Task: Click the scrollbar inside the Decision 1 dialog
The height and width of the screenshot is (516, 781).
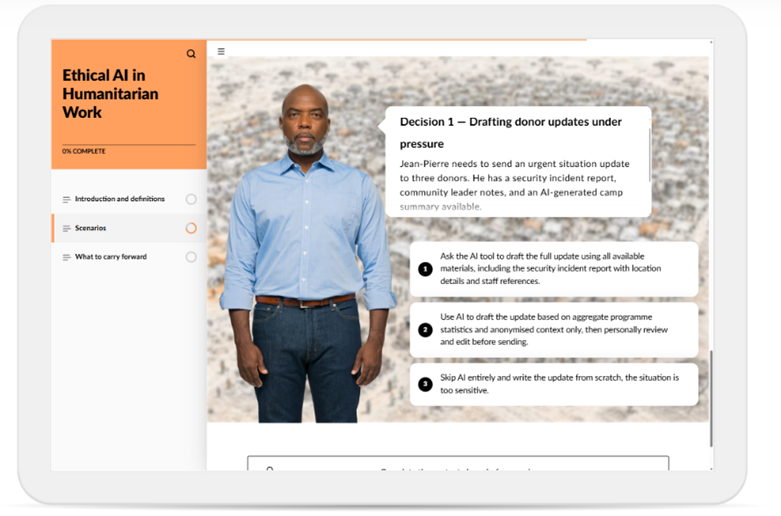Action: tap(650, 154)
